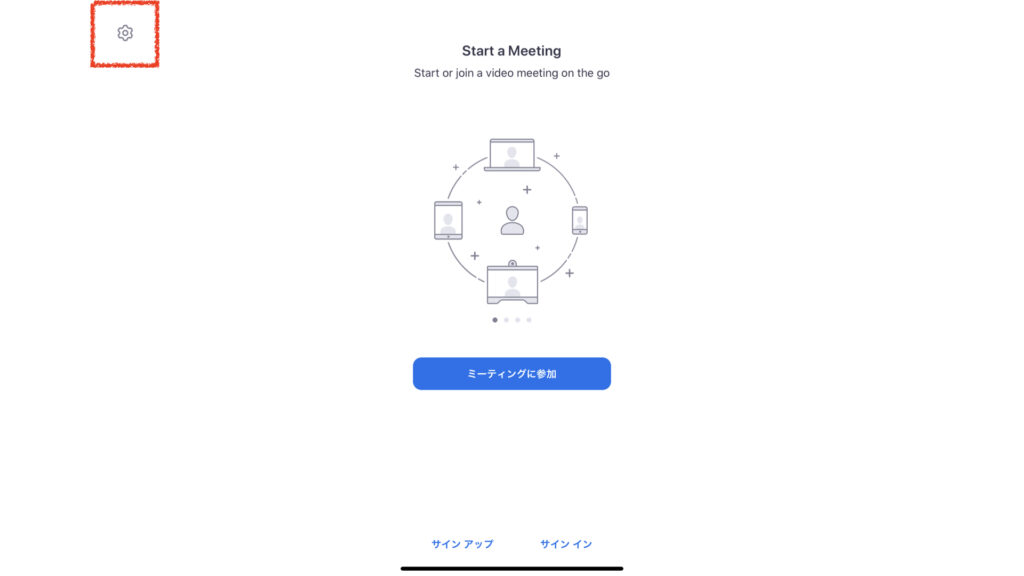Click the plus sign beside the bottom monitor
This screenshot has height=576, width=1024.
569,273
